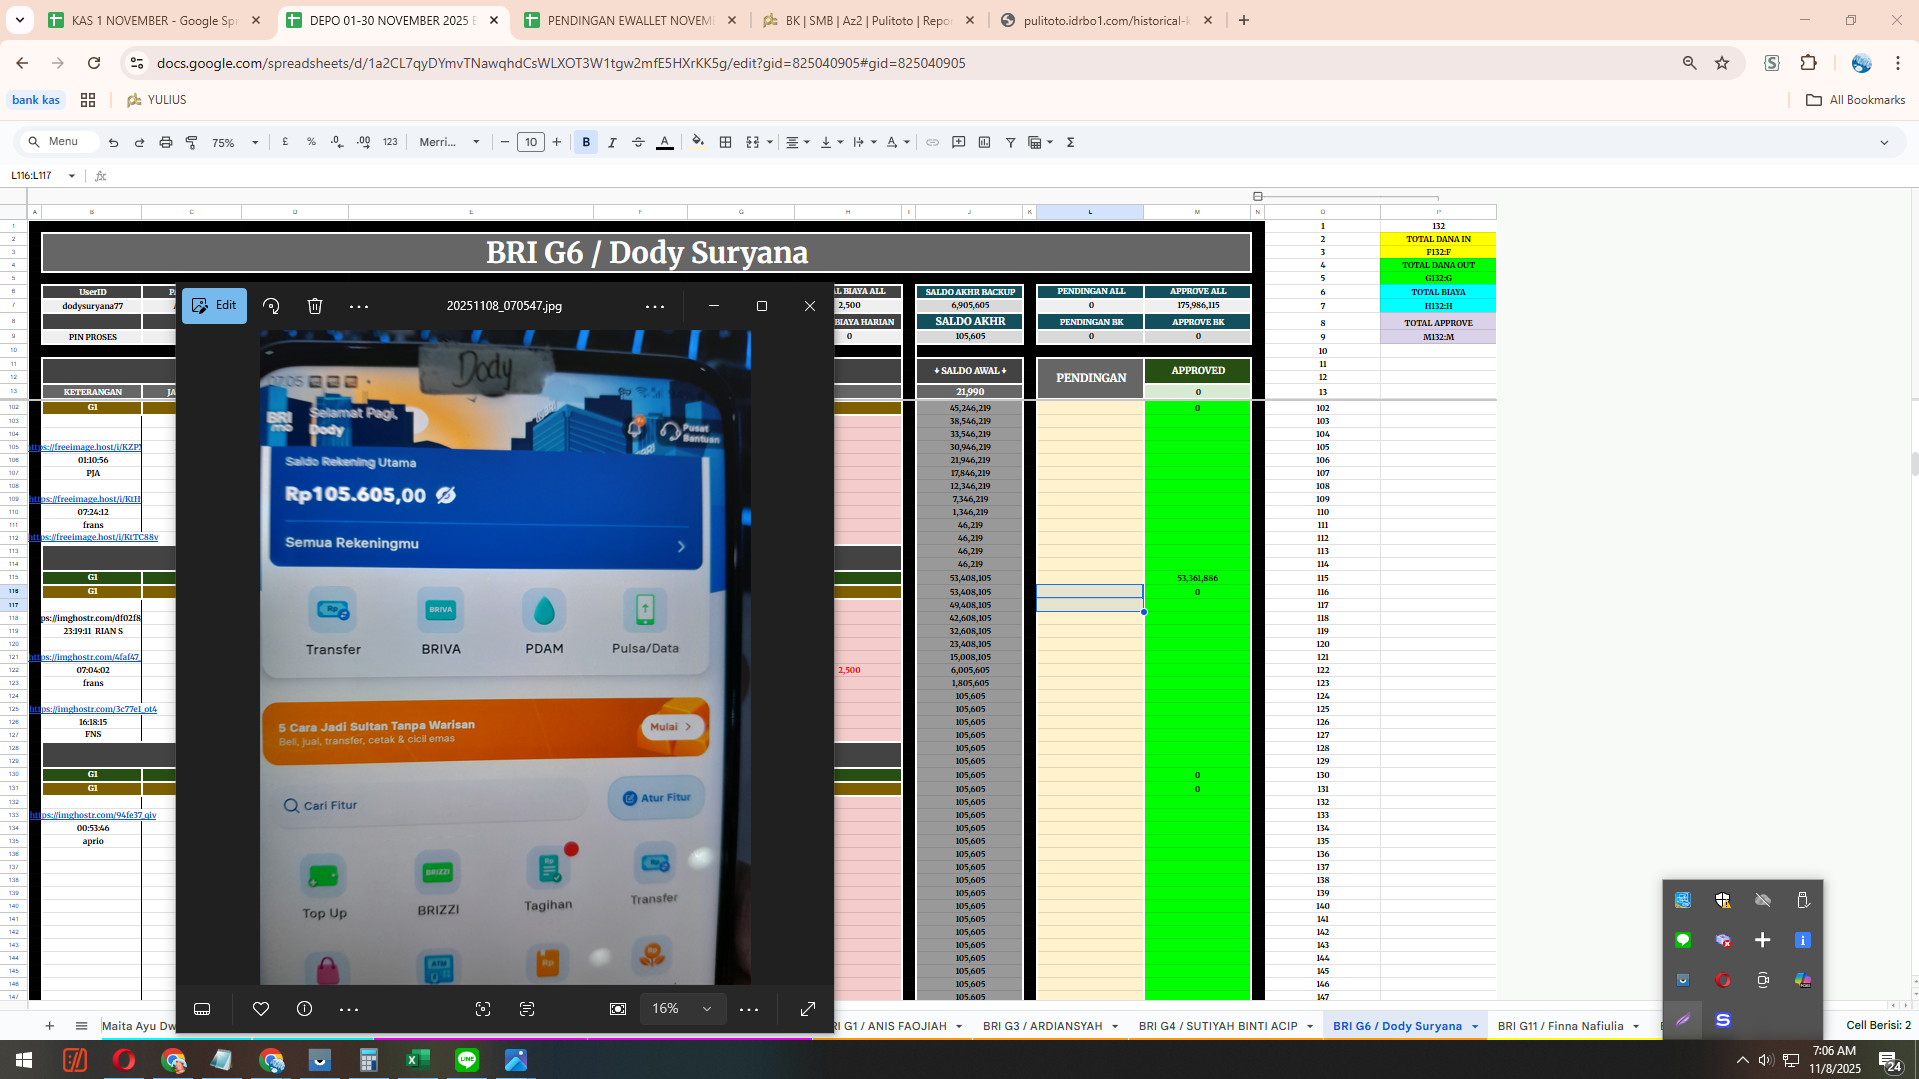This screenshot has width=1919, height=1079.
Task: Open the zoom 75% dropdown
Action: (235, 142)
